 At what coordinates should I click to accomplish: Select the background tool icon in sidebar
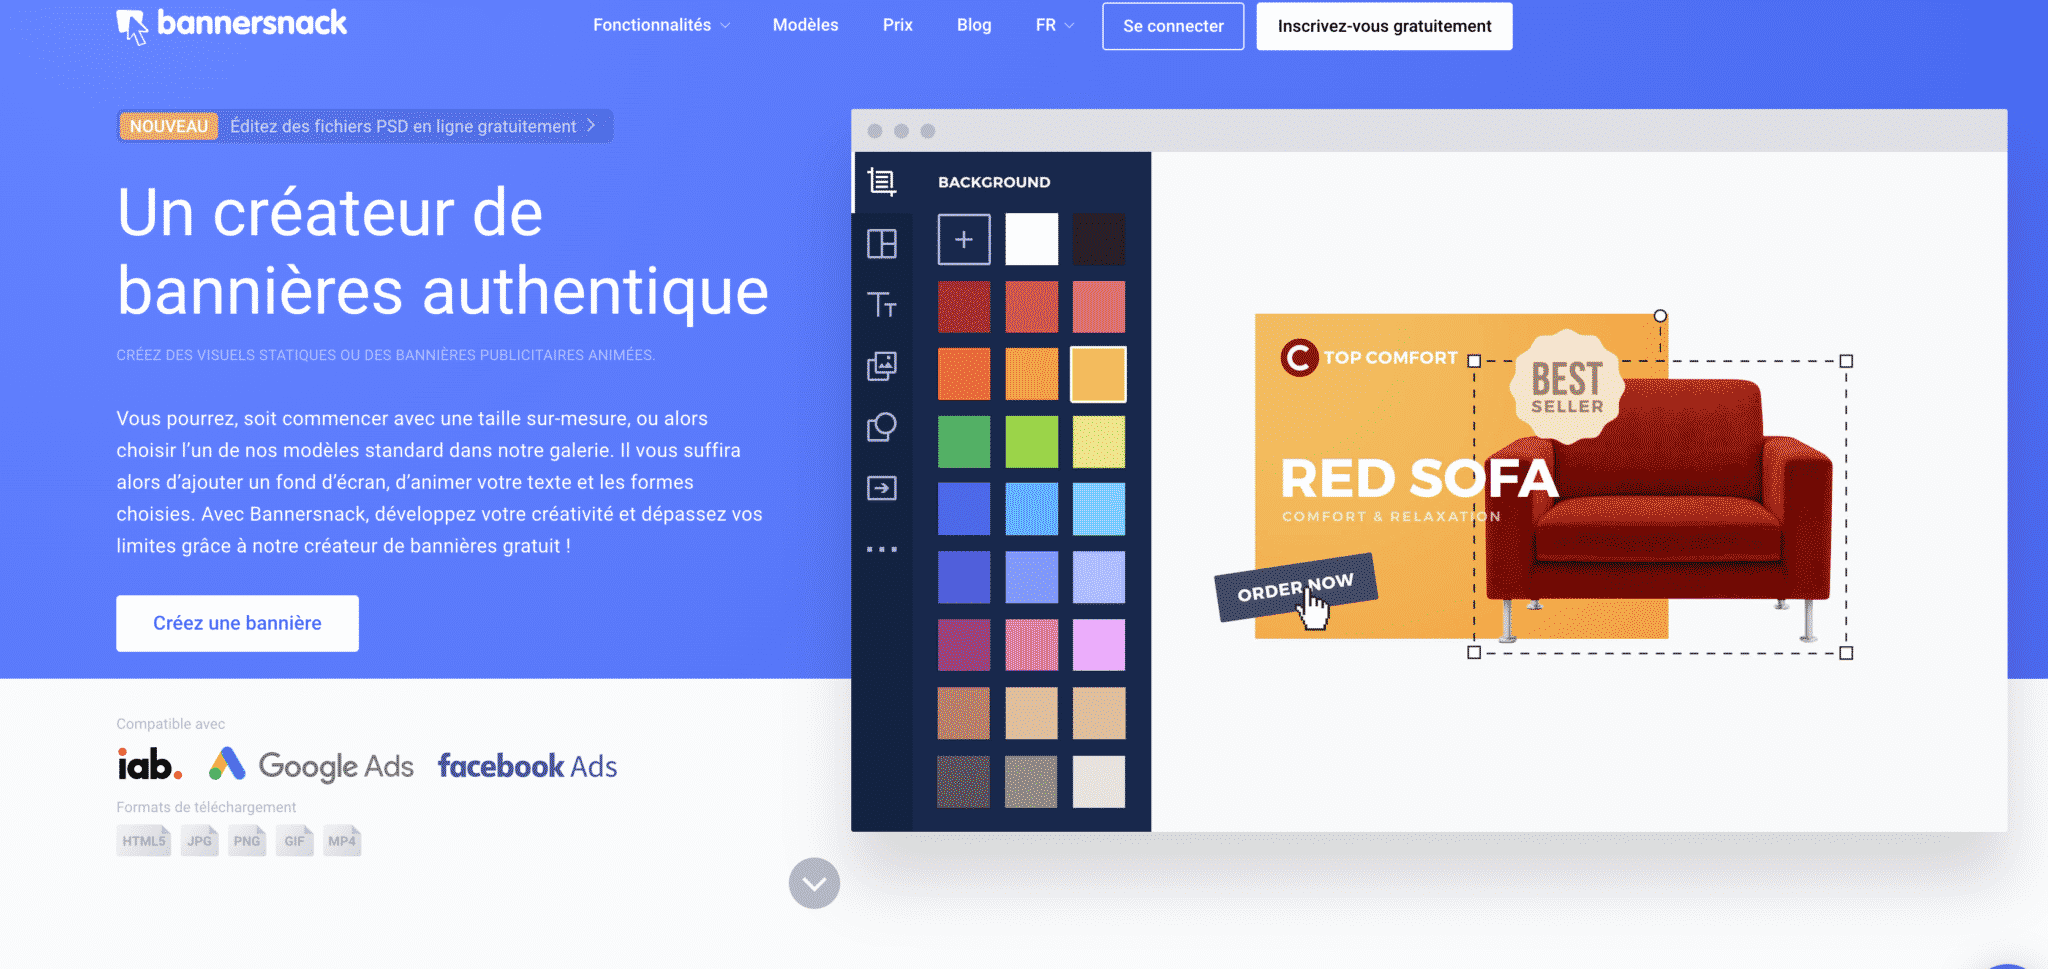tap(881, 182)
